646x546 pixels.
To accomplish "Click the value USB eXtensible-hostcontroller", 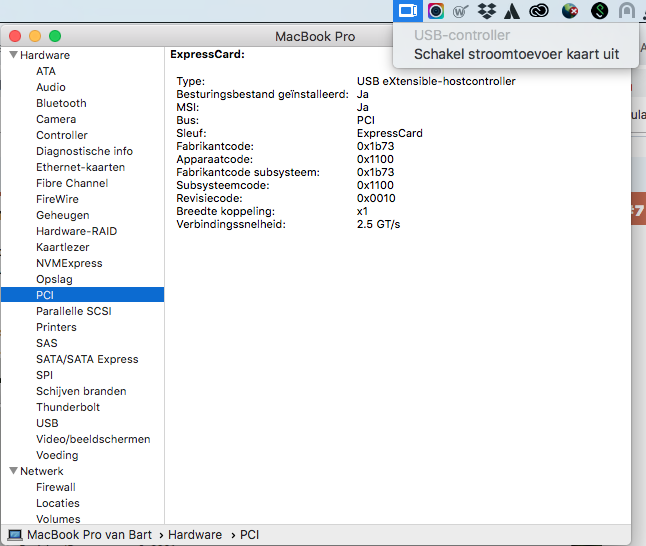I will (436, 81).
